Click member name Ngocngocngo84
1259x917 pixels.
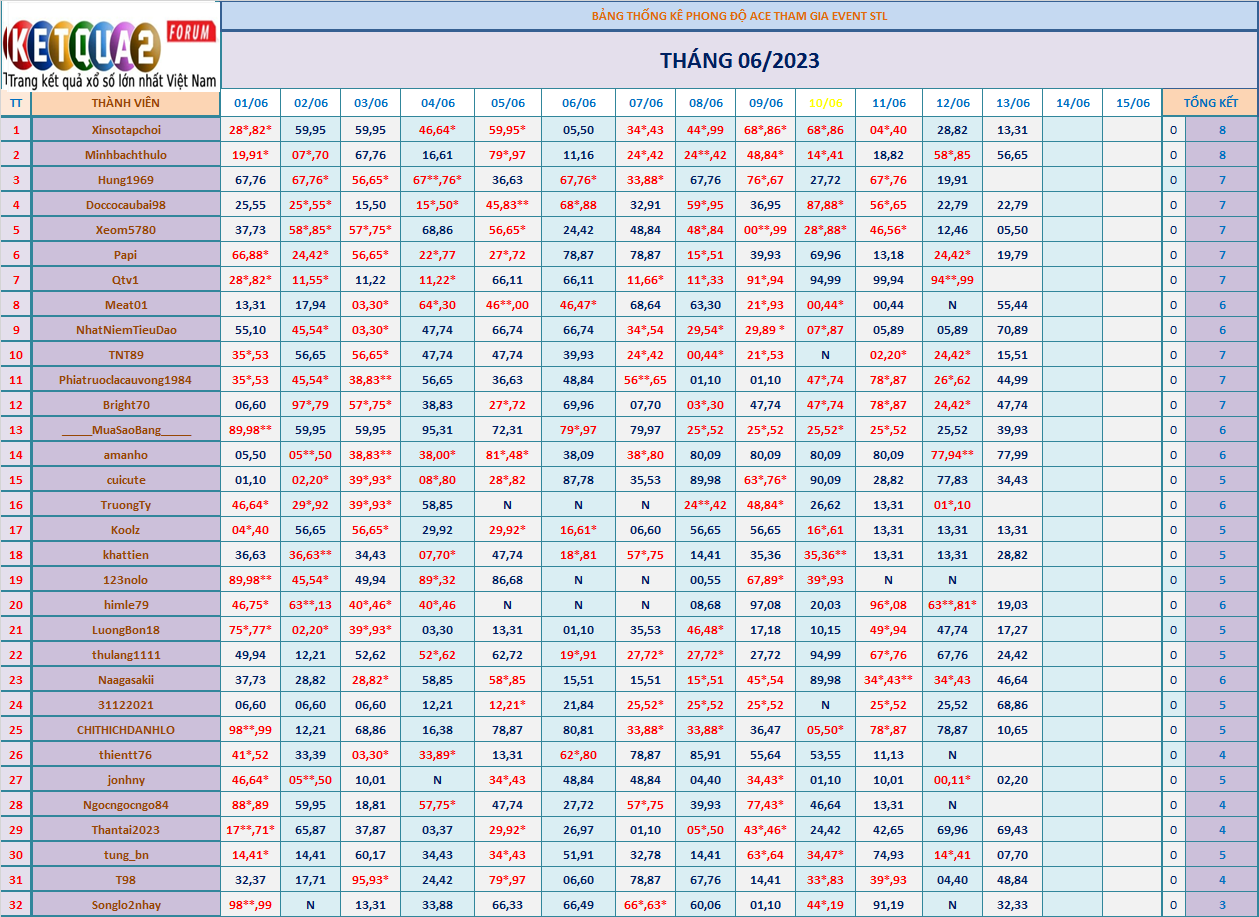(125, 805)
